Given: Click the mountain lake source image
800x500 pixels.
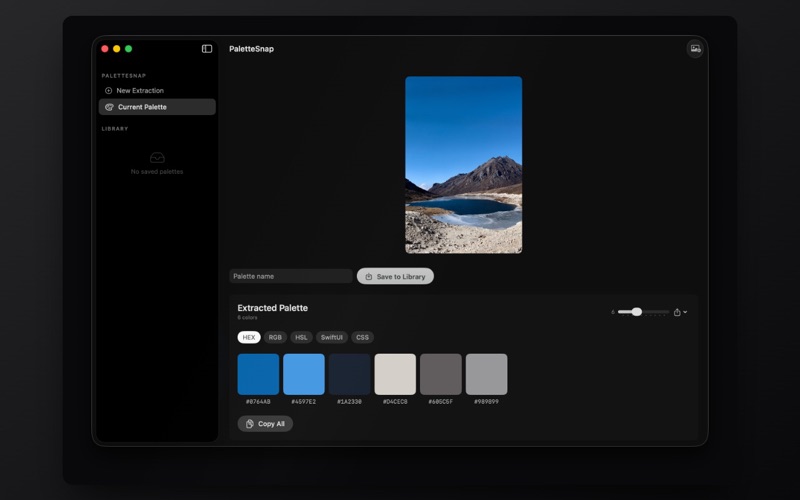Looking at the screenshot, I should (464, 165).
